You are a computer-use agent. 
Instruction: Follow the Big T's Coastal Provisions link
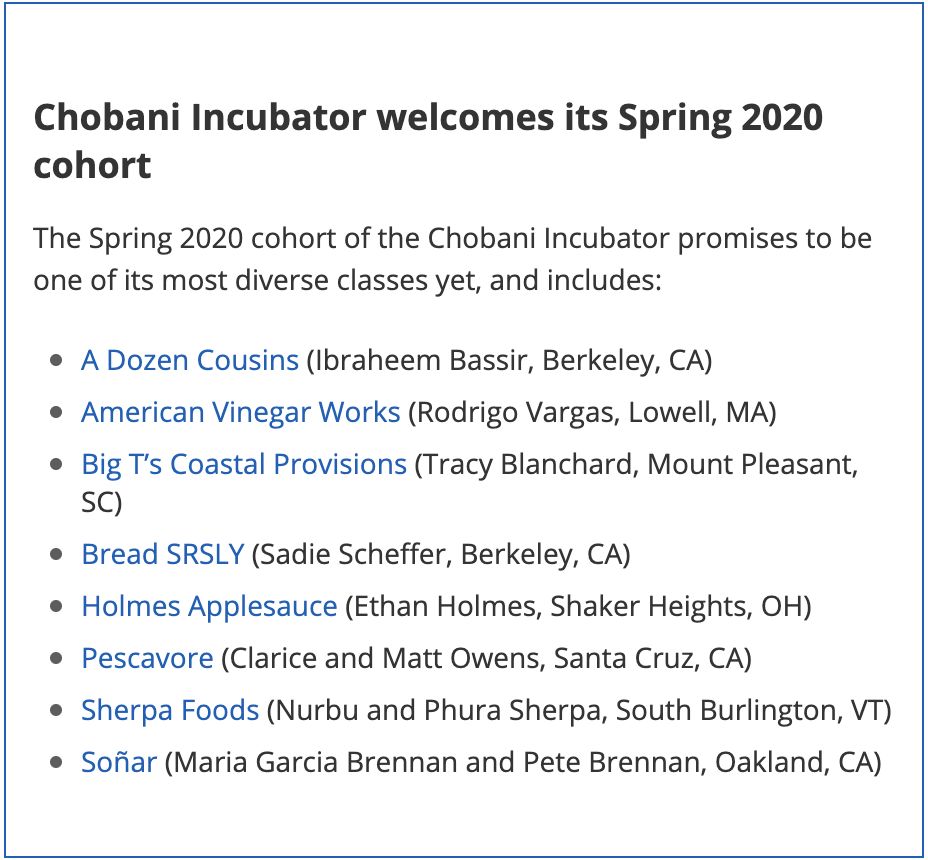click(244, 464)
